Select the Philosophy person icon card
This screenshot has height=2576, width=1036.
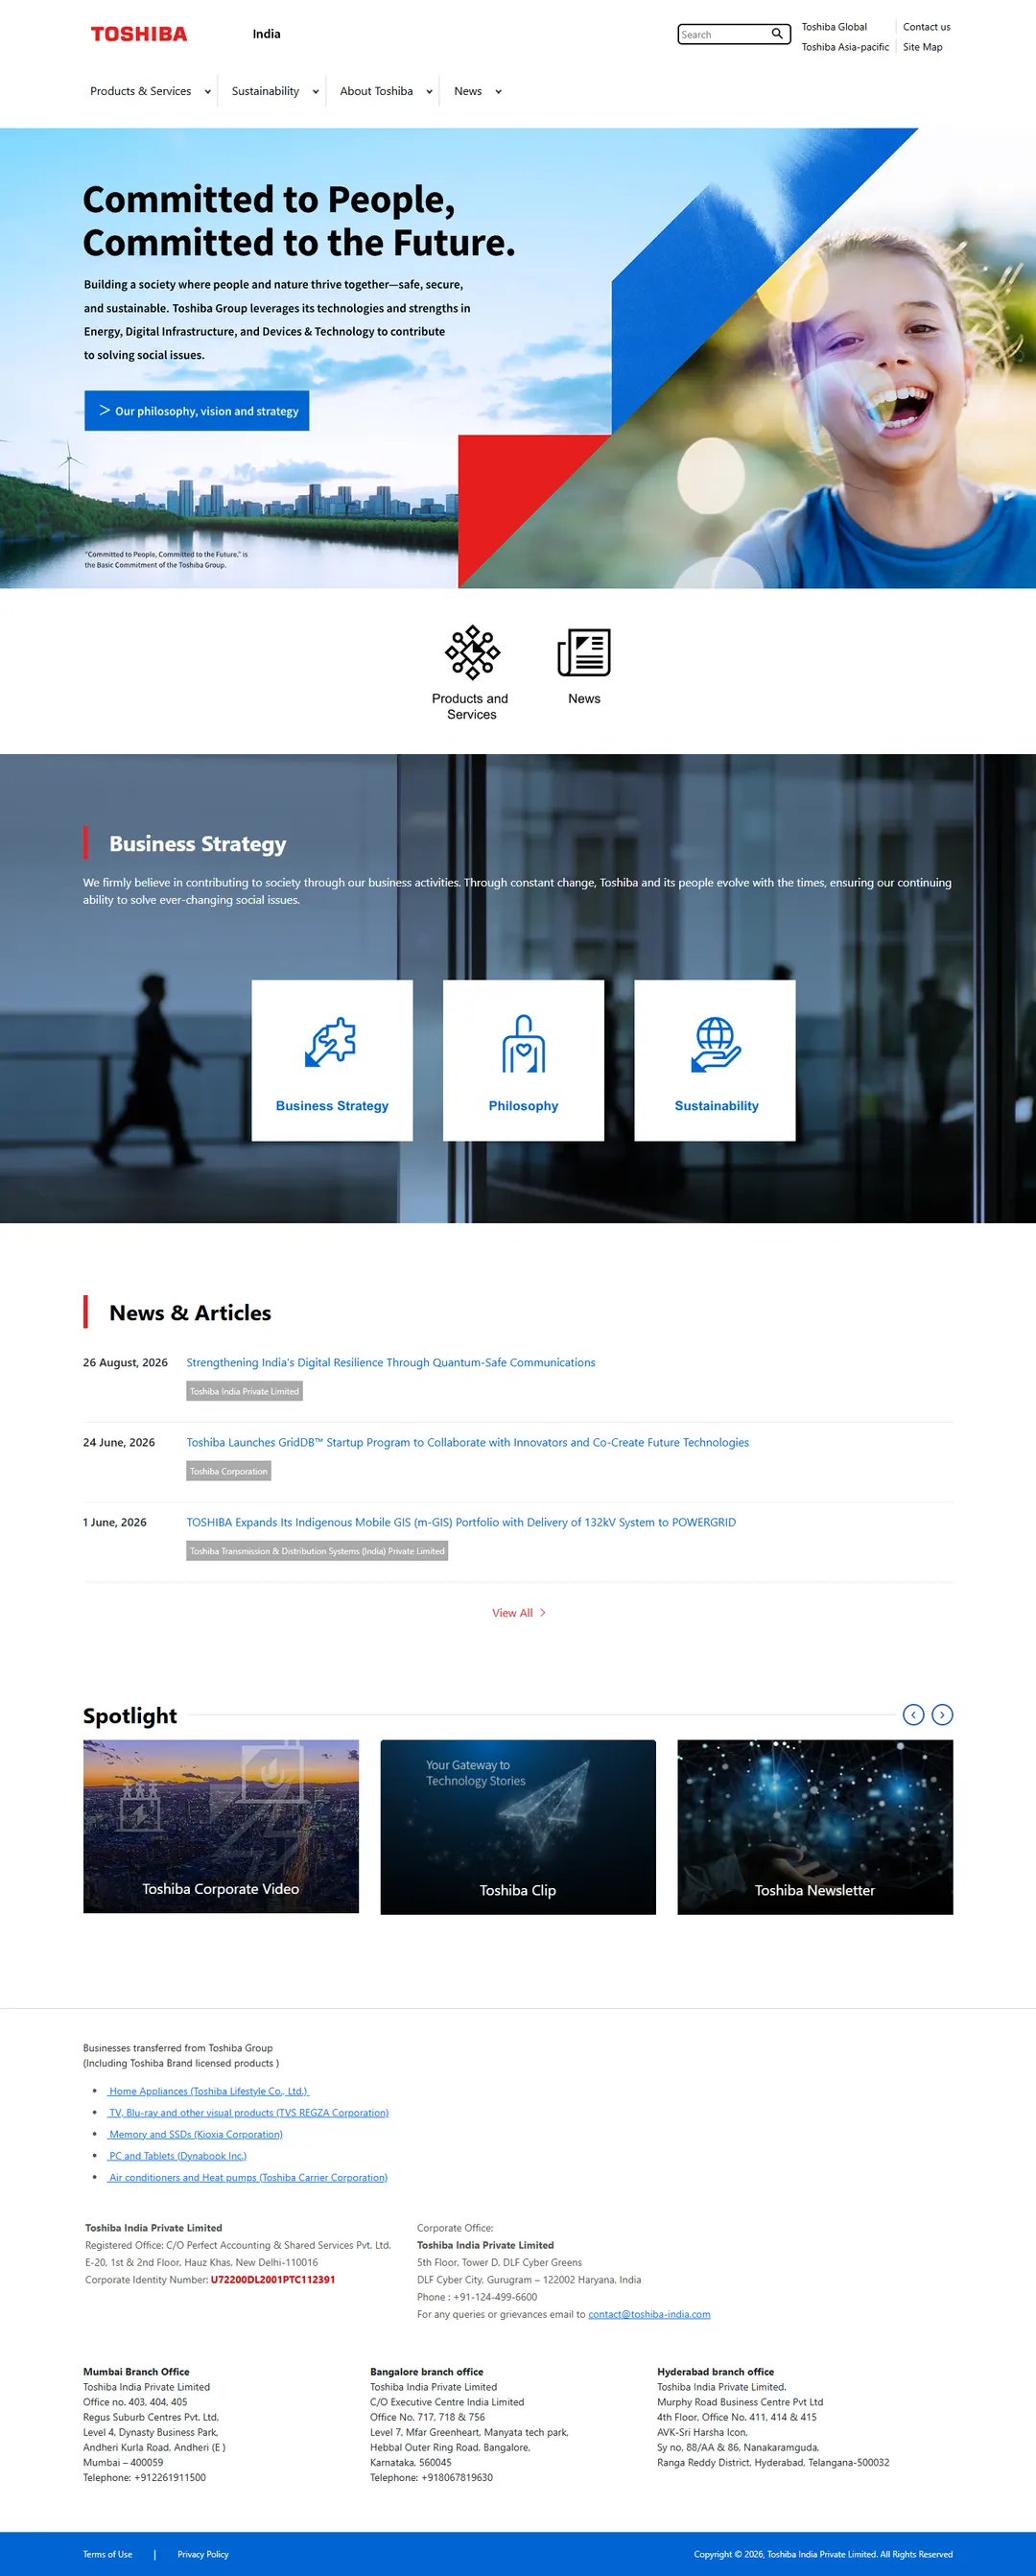tap(523, 1060)
